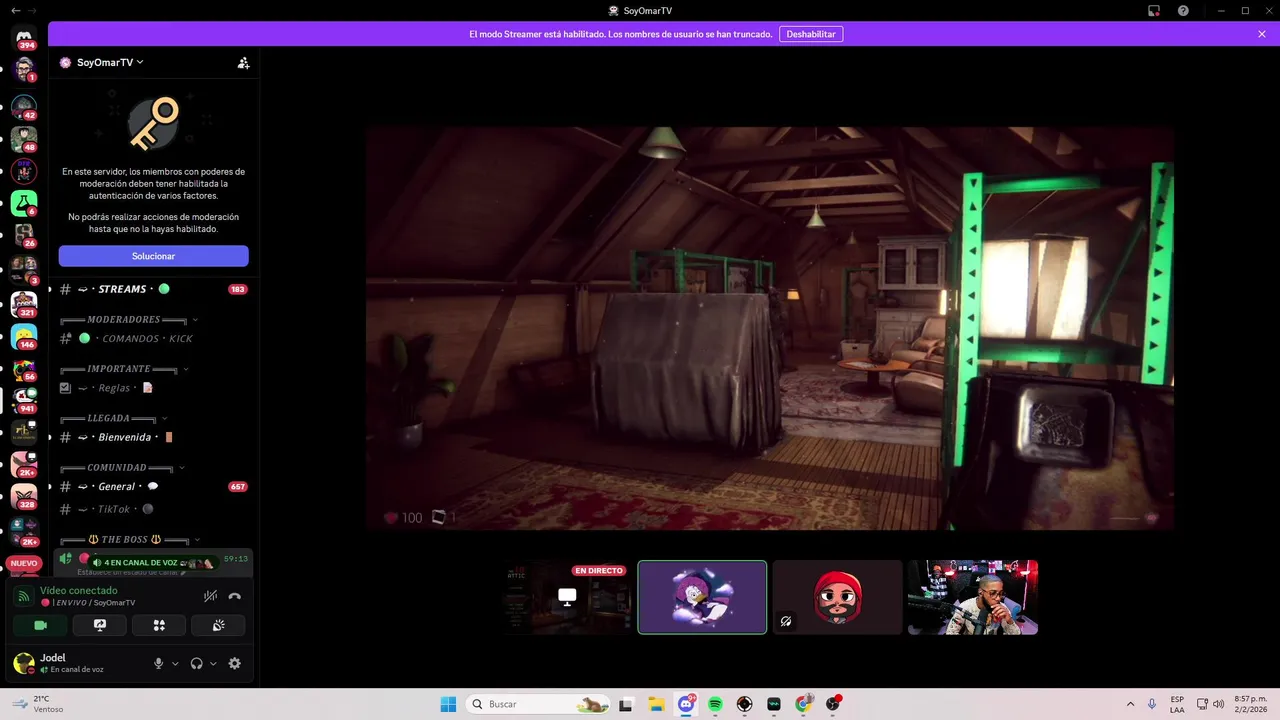The width and height of the screenshot is (1280, 720).
Task: Open volume control in system tray
Action: tap(1218, 704)
